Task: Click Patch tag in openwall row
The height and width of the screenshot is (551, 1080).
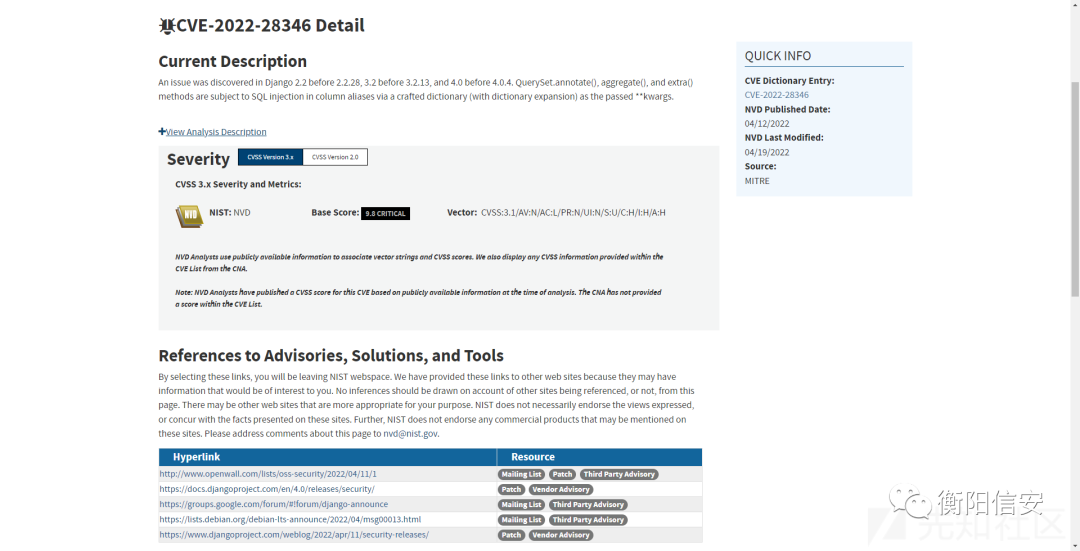Action: click(562, 475)
